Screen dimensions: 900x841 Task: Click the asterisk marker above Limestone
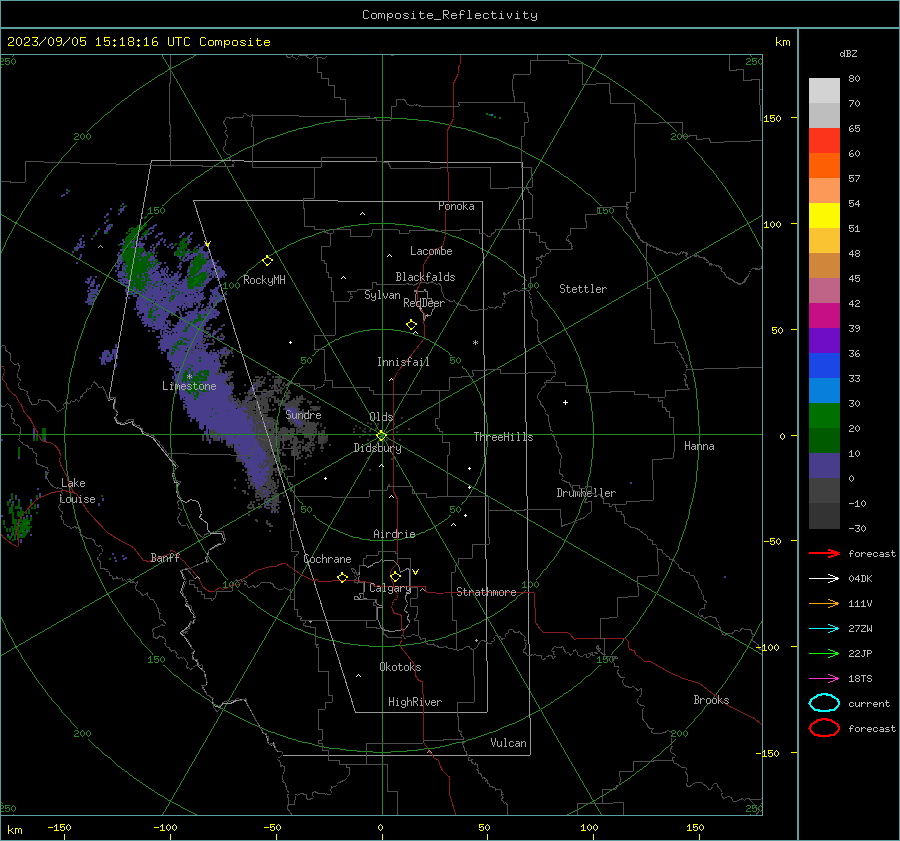click(189, 377)
